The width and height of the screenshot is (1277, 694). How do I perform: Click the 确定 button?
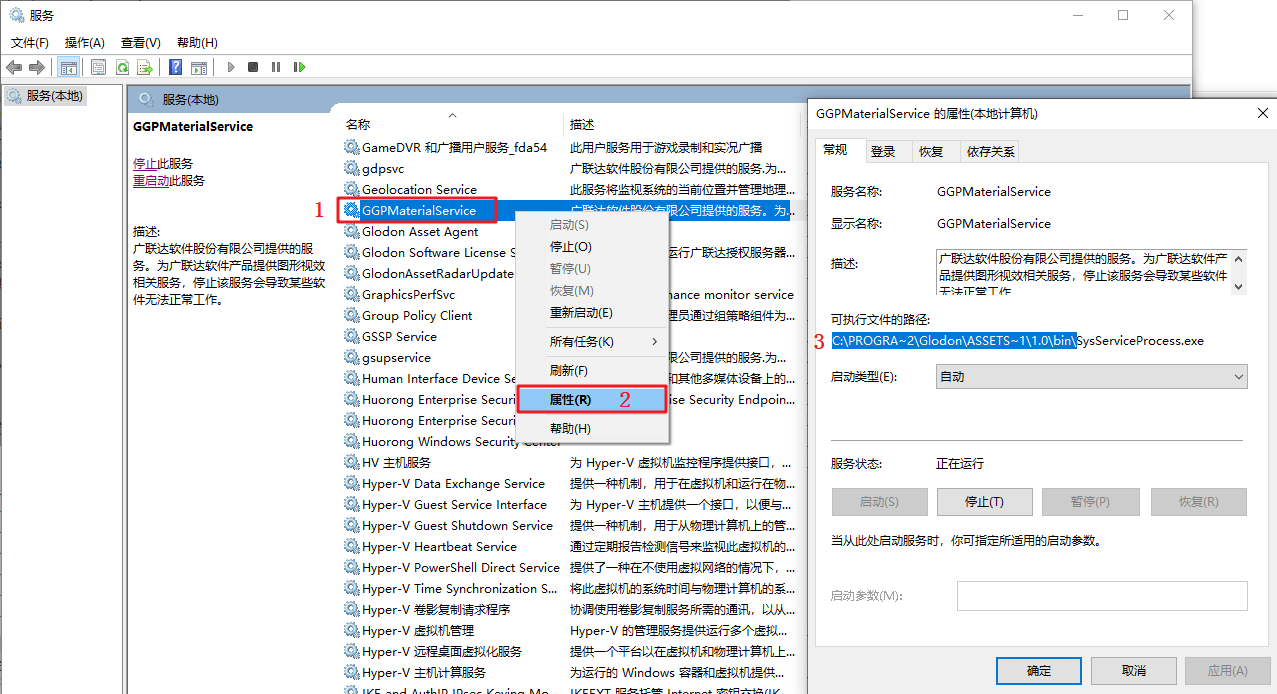(1039, 671)
